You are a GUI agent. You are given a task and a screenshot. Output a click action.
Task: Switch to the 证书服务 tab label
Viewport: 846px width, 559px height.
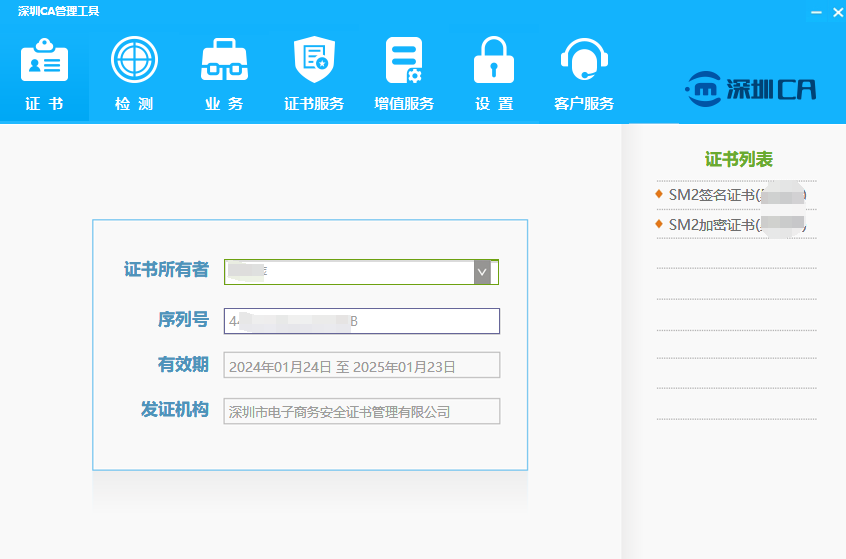click(x=314, y=104)
